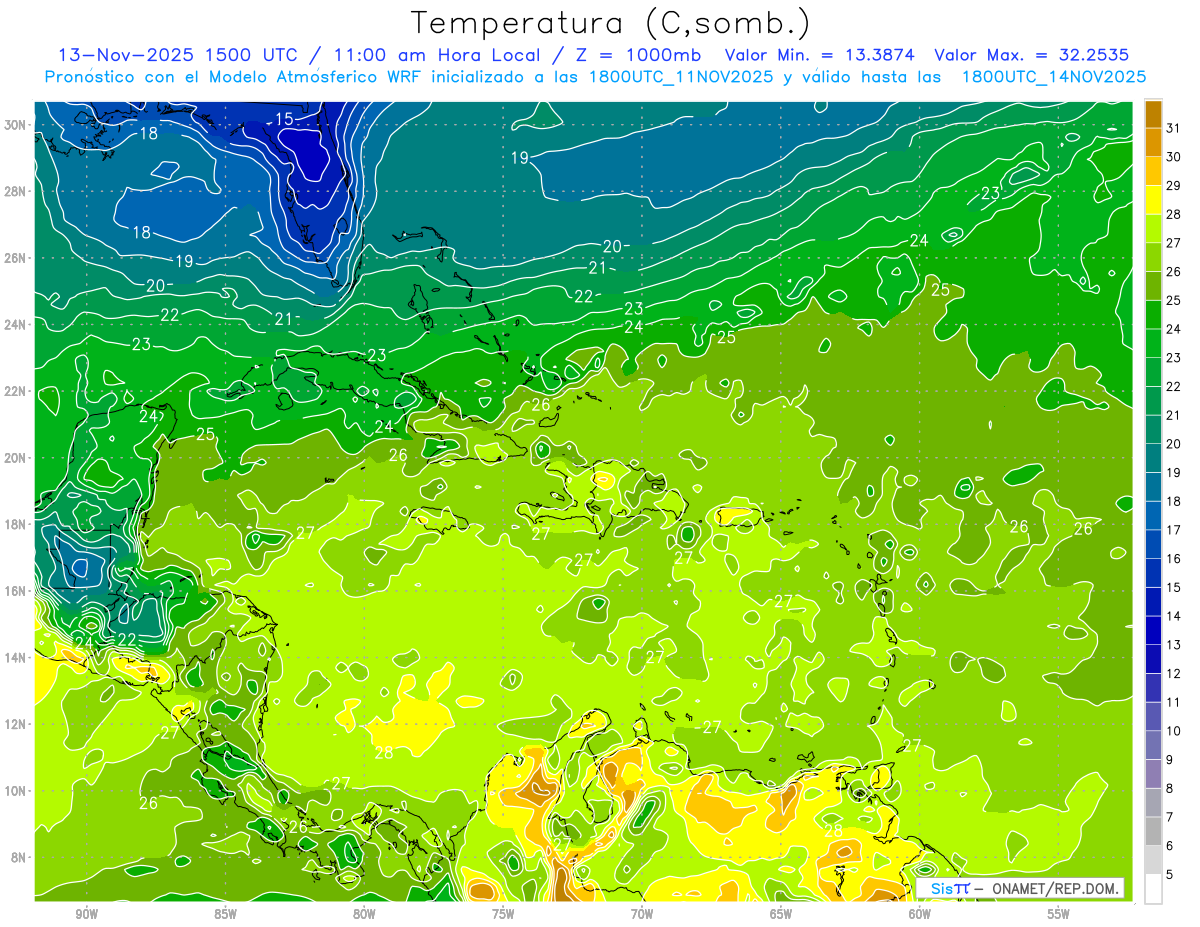Click the title 'Temperatura (C,somb.)'
This screenshot has height=927, width=1200.
pos(611,23)
